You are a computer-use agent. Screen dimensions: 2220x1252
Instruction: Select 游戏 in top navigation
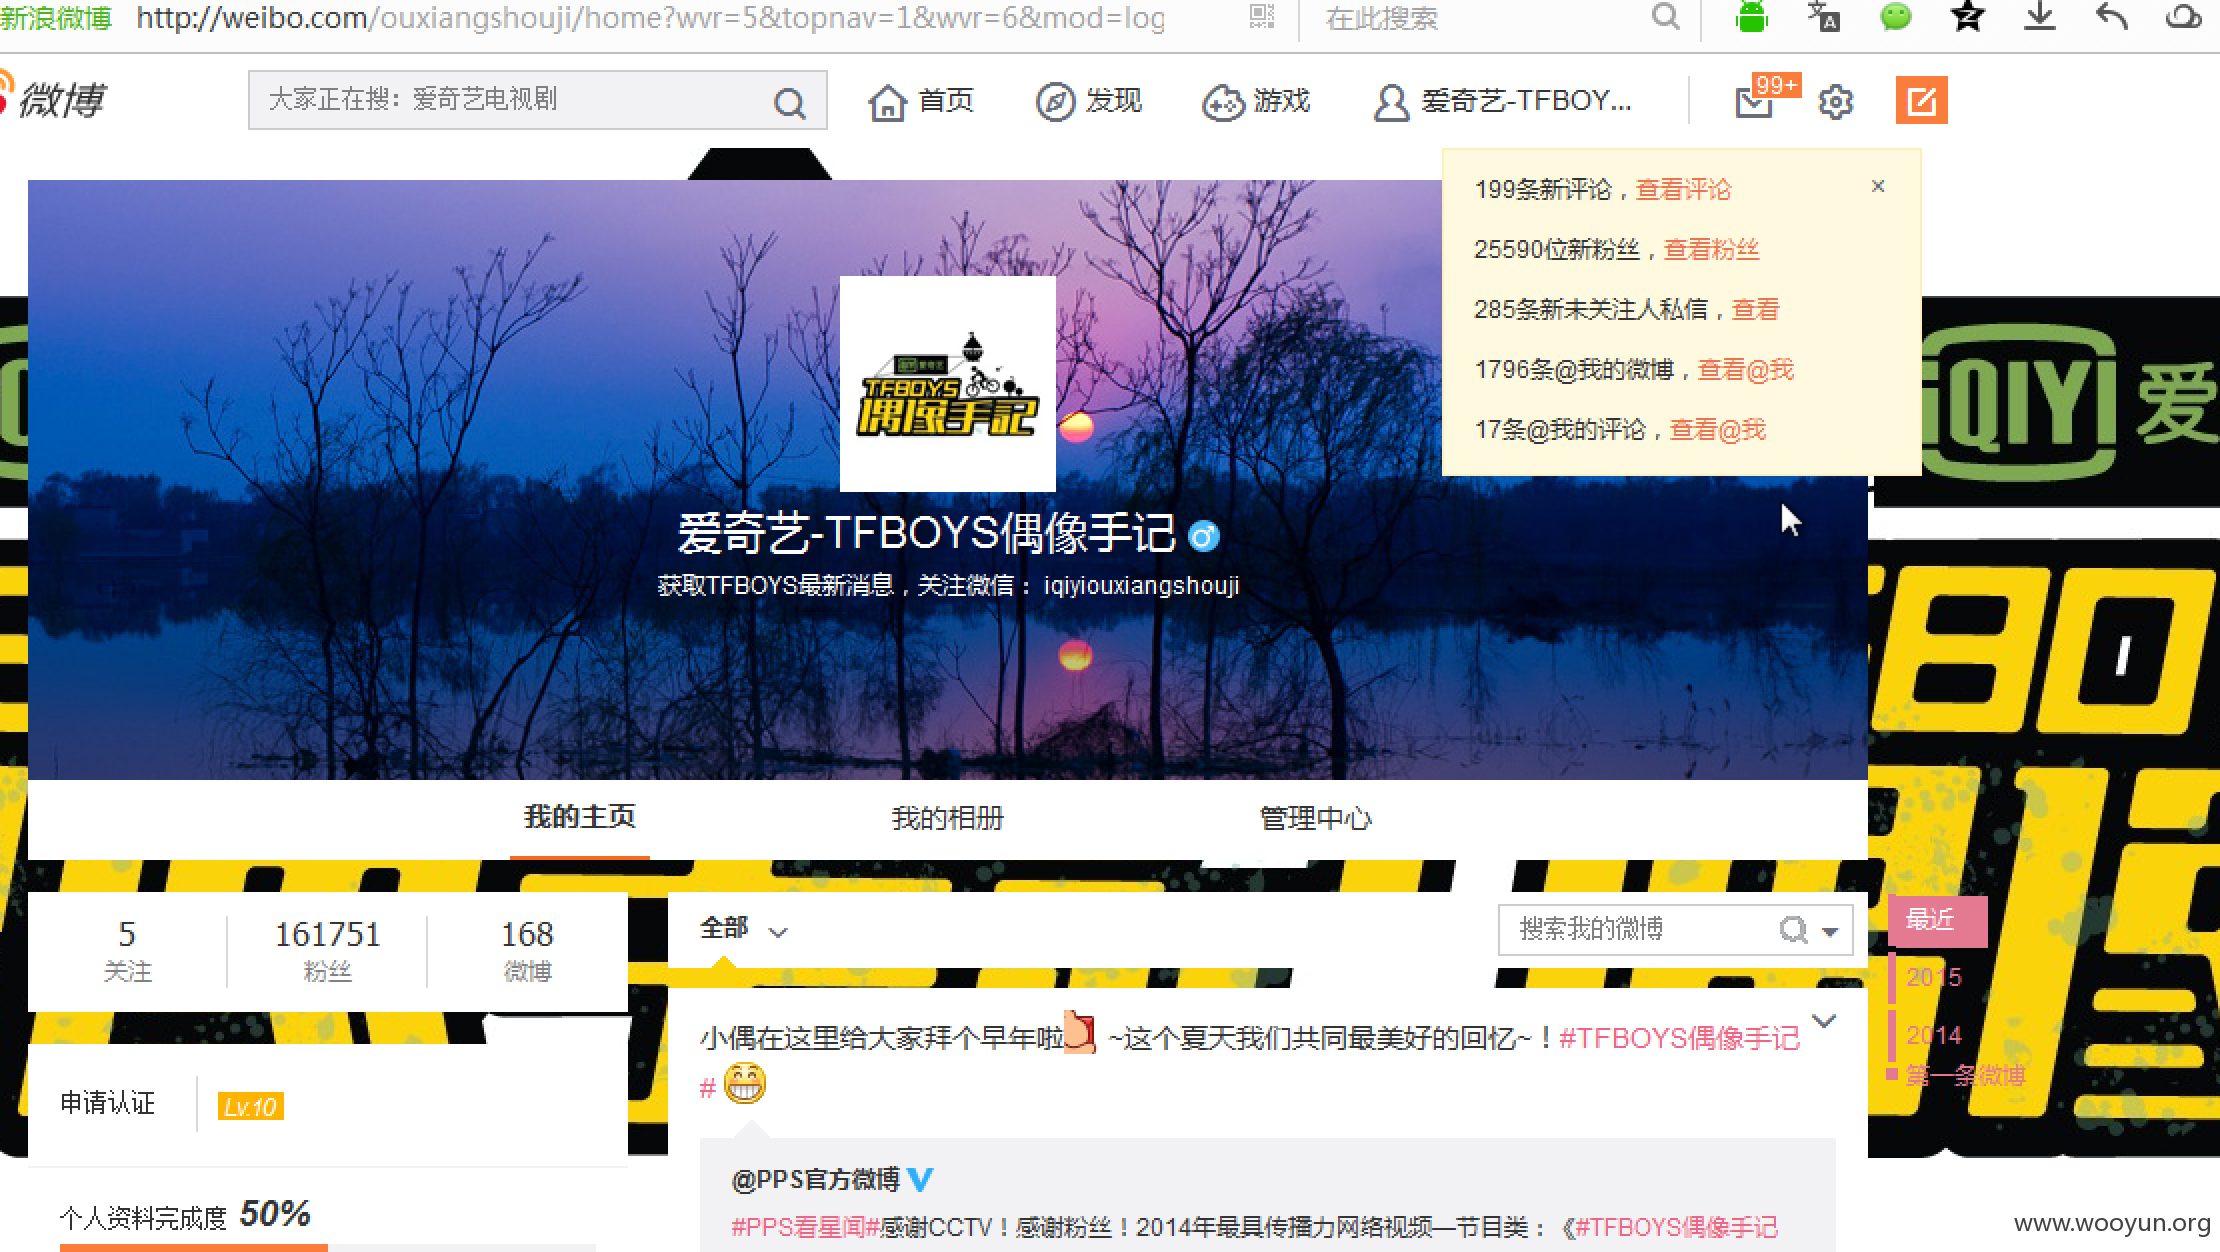(x=1282, y=101)
